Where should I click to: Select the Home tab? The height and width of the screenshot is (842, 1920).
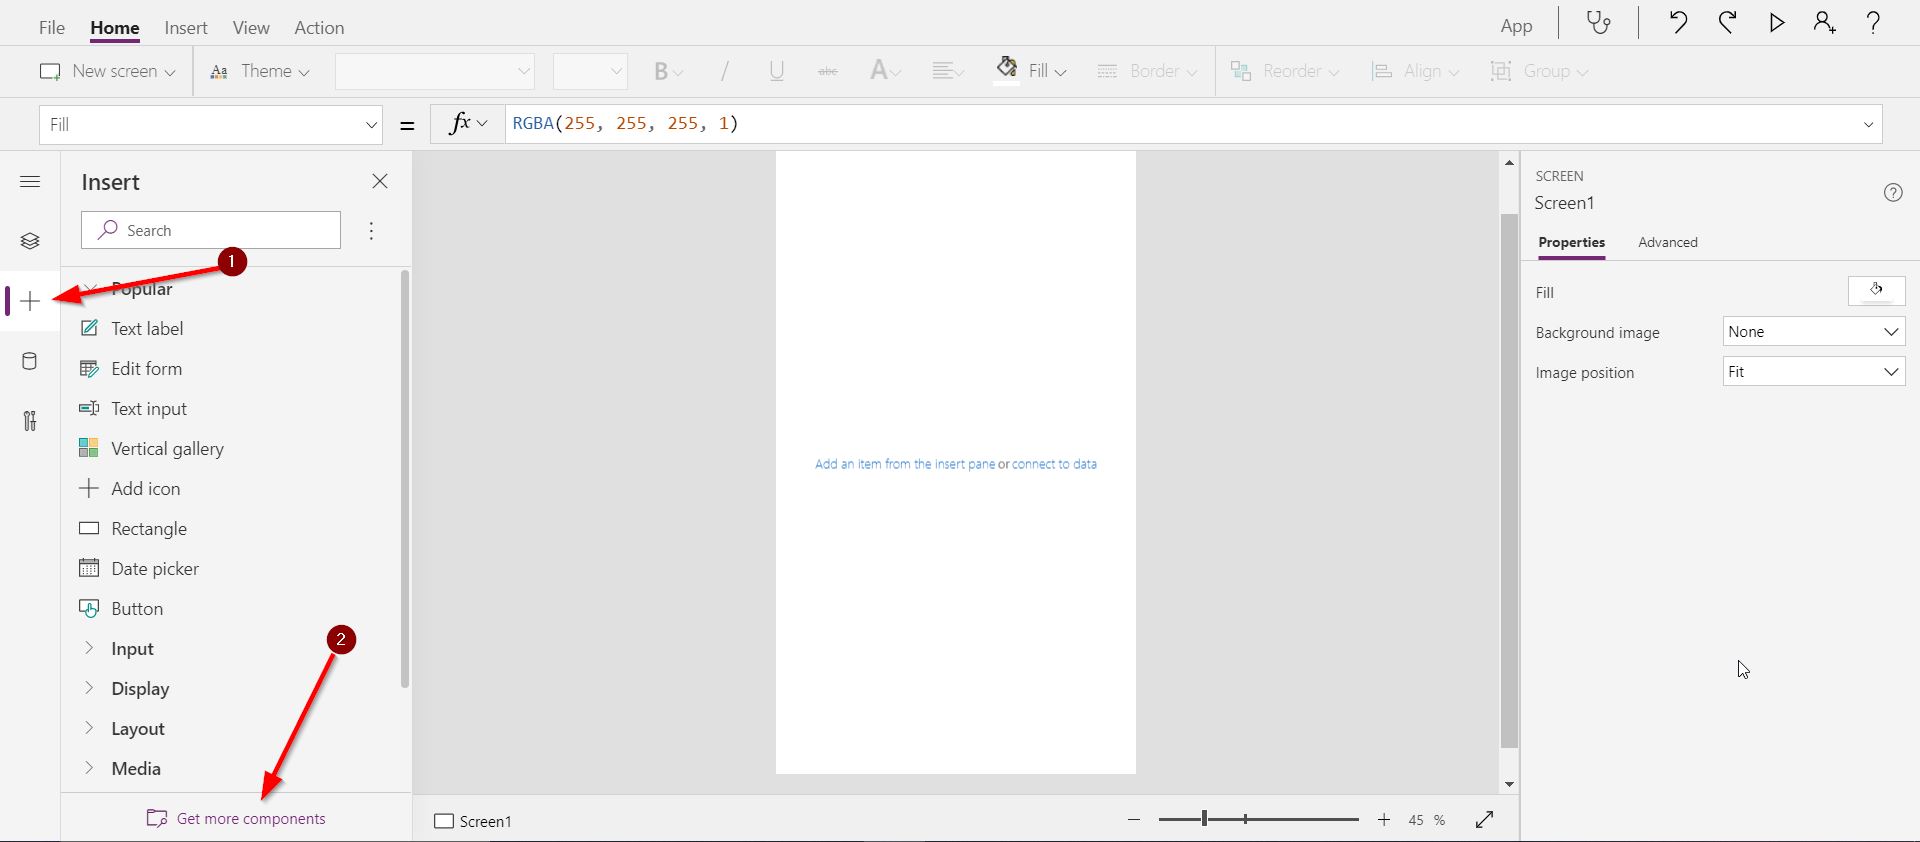(x=115, y=28)
